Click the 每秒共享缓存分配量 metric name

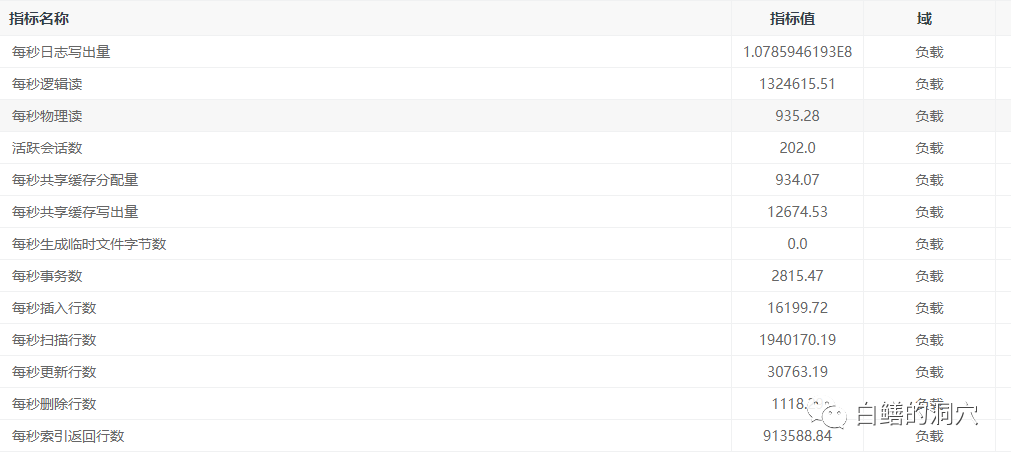pyautogui.click(x=75, y=180)
